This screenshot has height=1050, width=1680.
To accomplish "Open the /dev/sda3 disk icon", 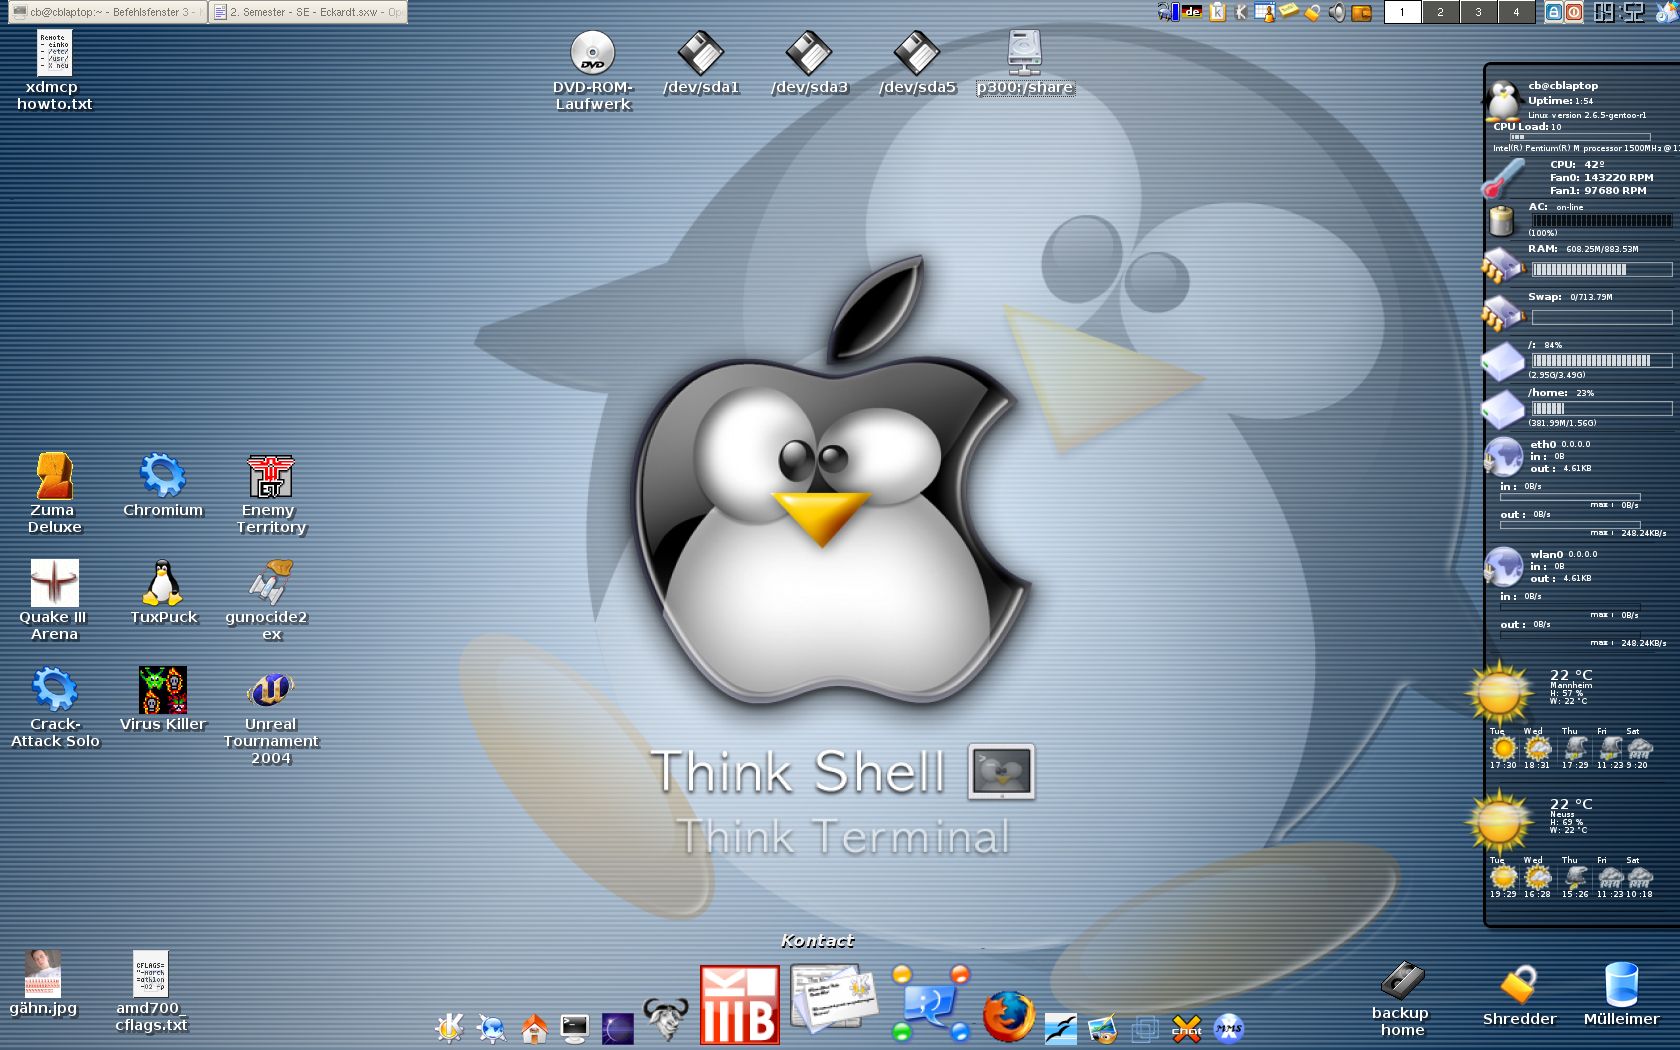I will point(809,64).
